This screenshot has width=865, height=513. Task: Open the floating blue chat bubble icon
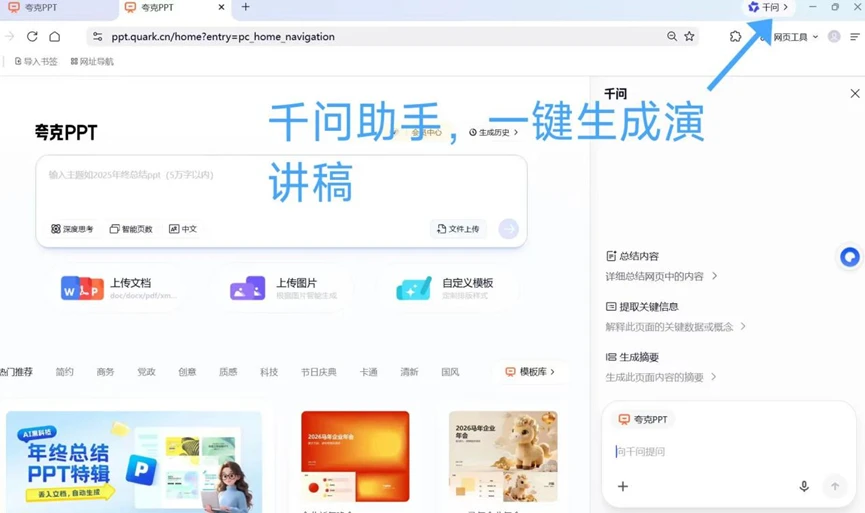point(850,256)
